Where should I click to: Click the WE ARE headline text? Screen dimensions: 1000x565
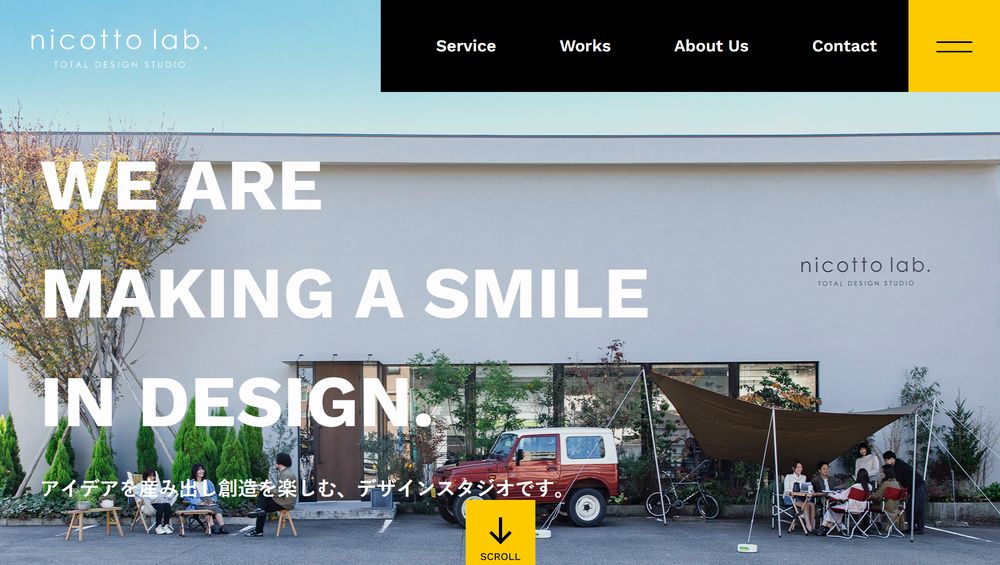coord(182,186)
